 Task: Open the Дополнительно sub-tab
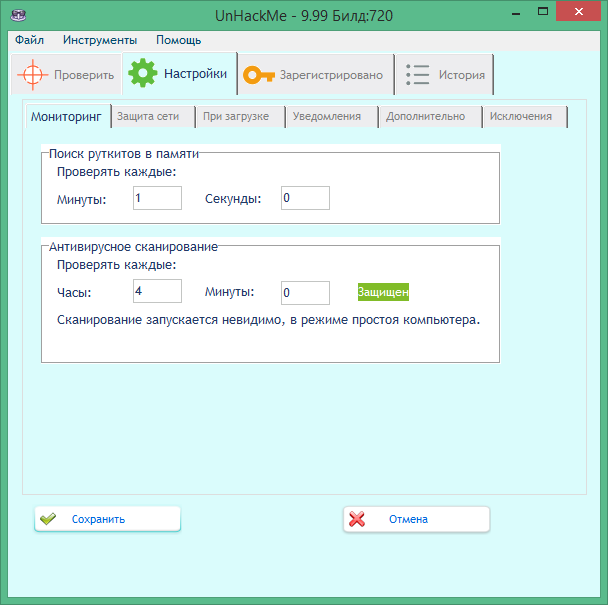pos(430,116)
